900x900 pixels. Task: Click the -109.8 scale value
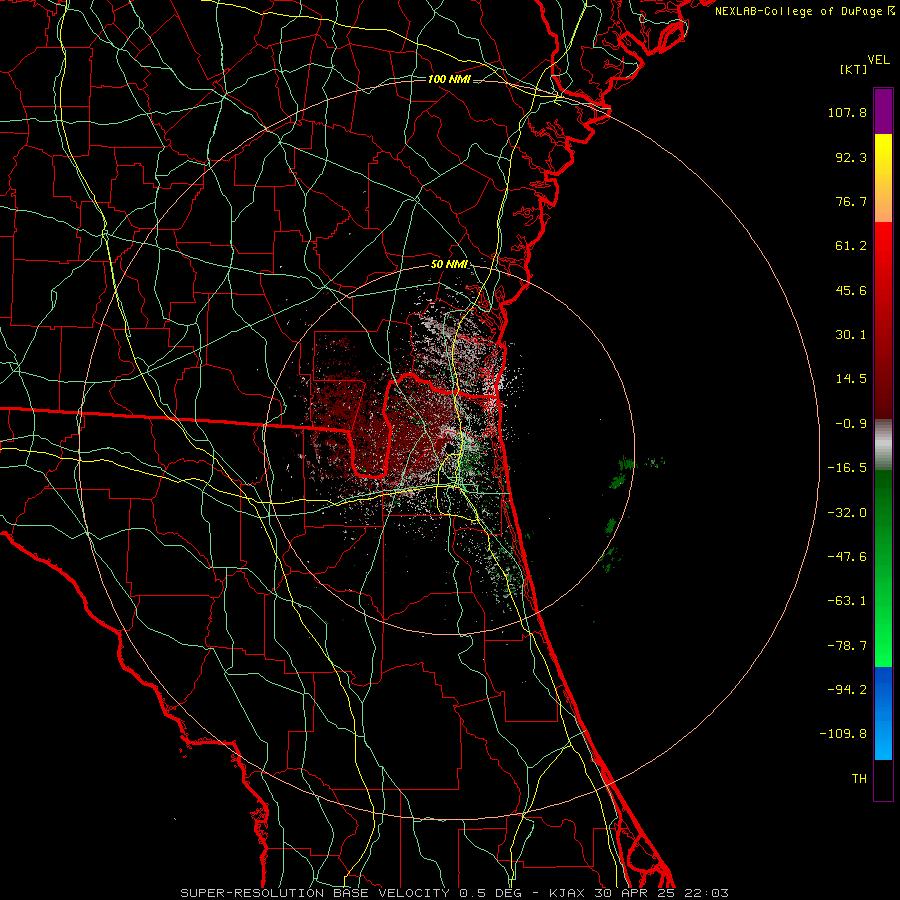843,734
